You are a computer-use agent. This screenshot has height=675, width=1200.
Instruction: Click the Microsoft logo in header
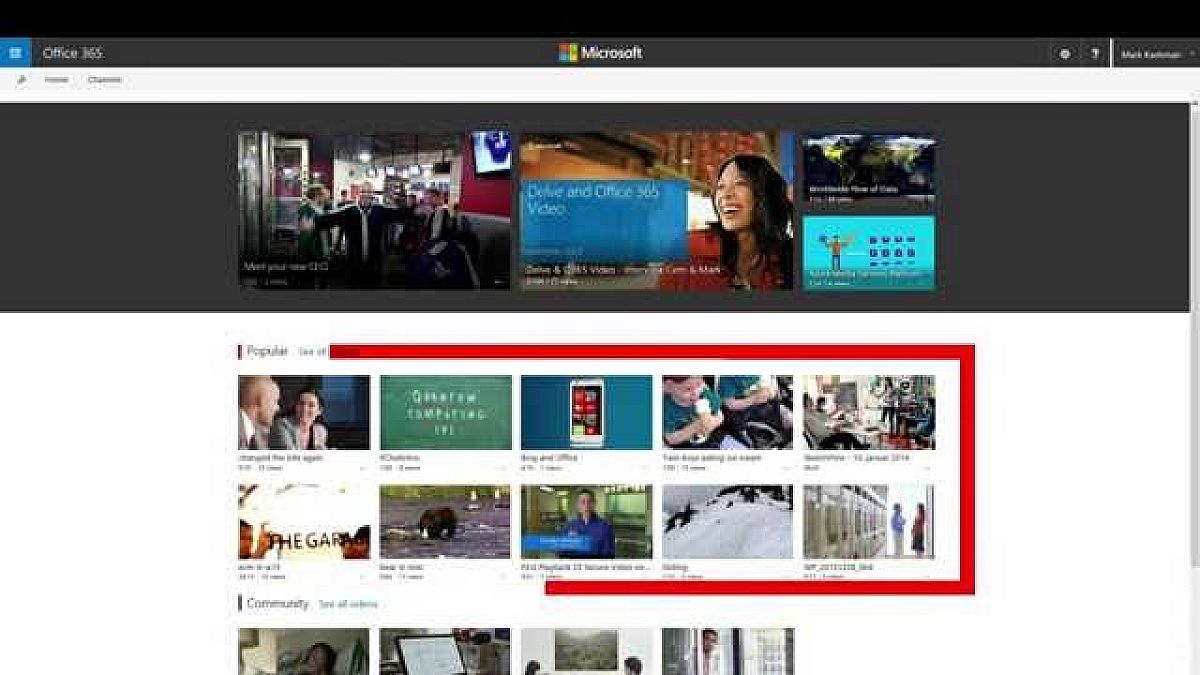coord(600,53)
